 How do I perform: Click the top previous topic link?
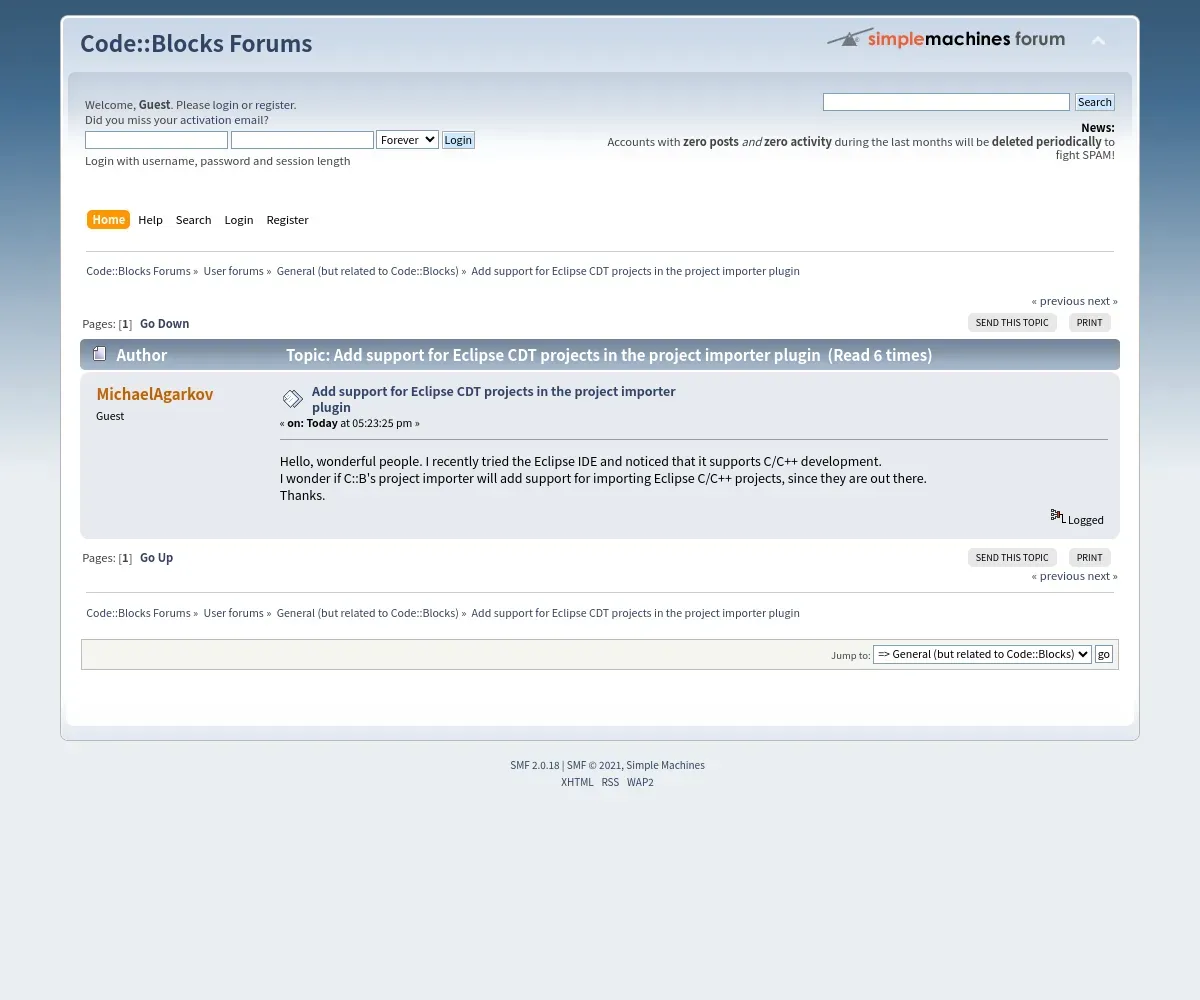1058,301
